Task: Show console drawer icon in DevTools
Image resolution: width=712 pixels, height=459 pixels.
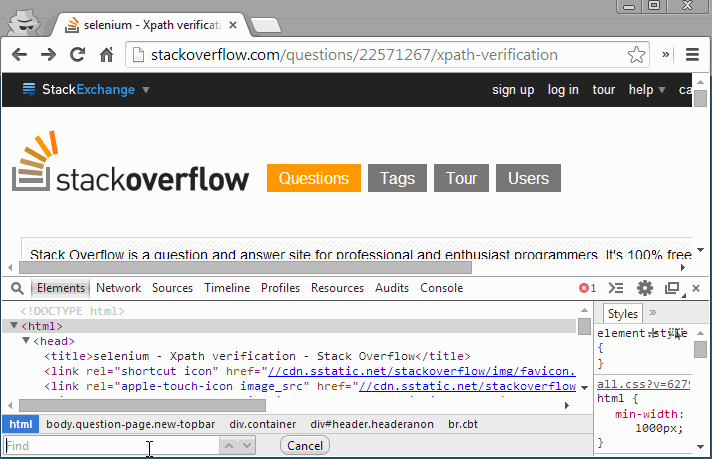Action: 616,288
